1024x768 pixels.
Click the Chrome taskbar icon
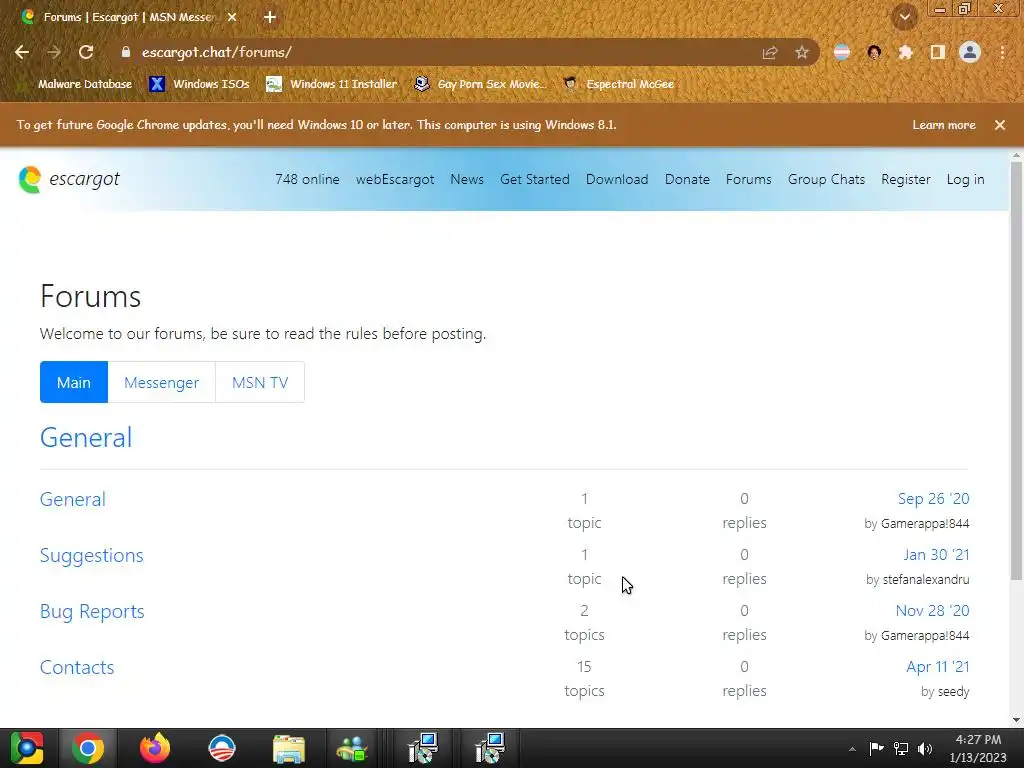pyautogui.click(x=88, y=748)
